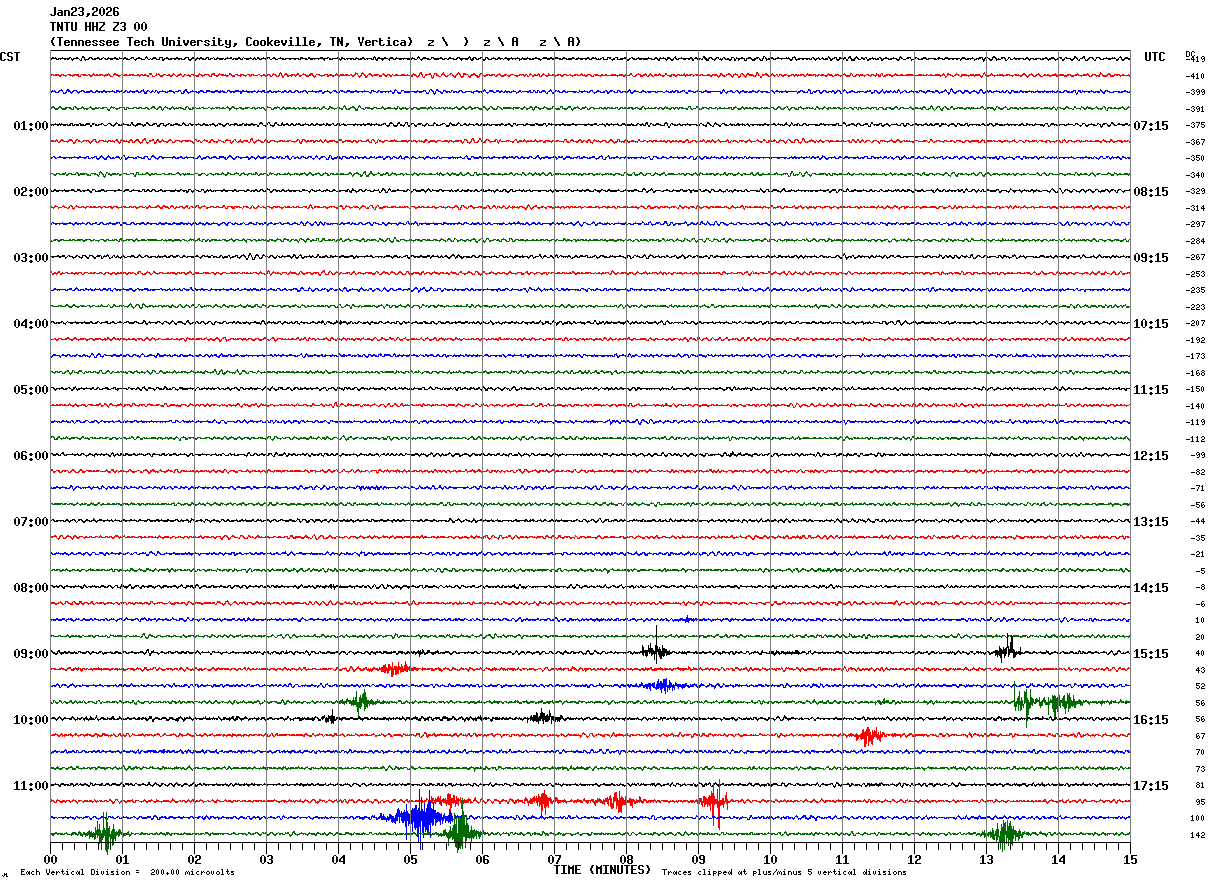Screen dimensions: 1210x886
Task: Click the 05 minute tick label on axis
Action: pos(410,859)
